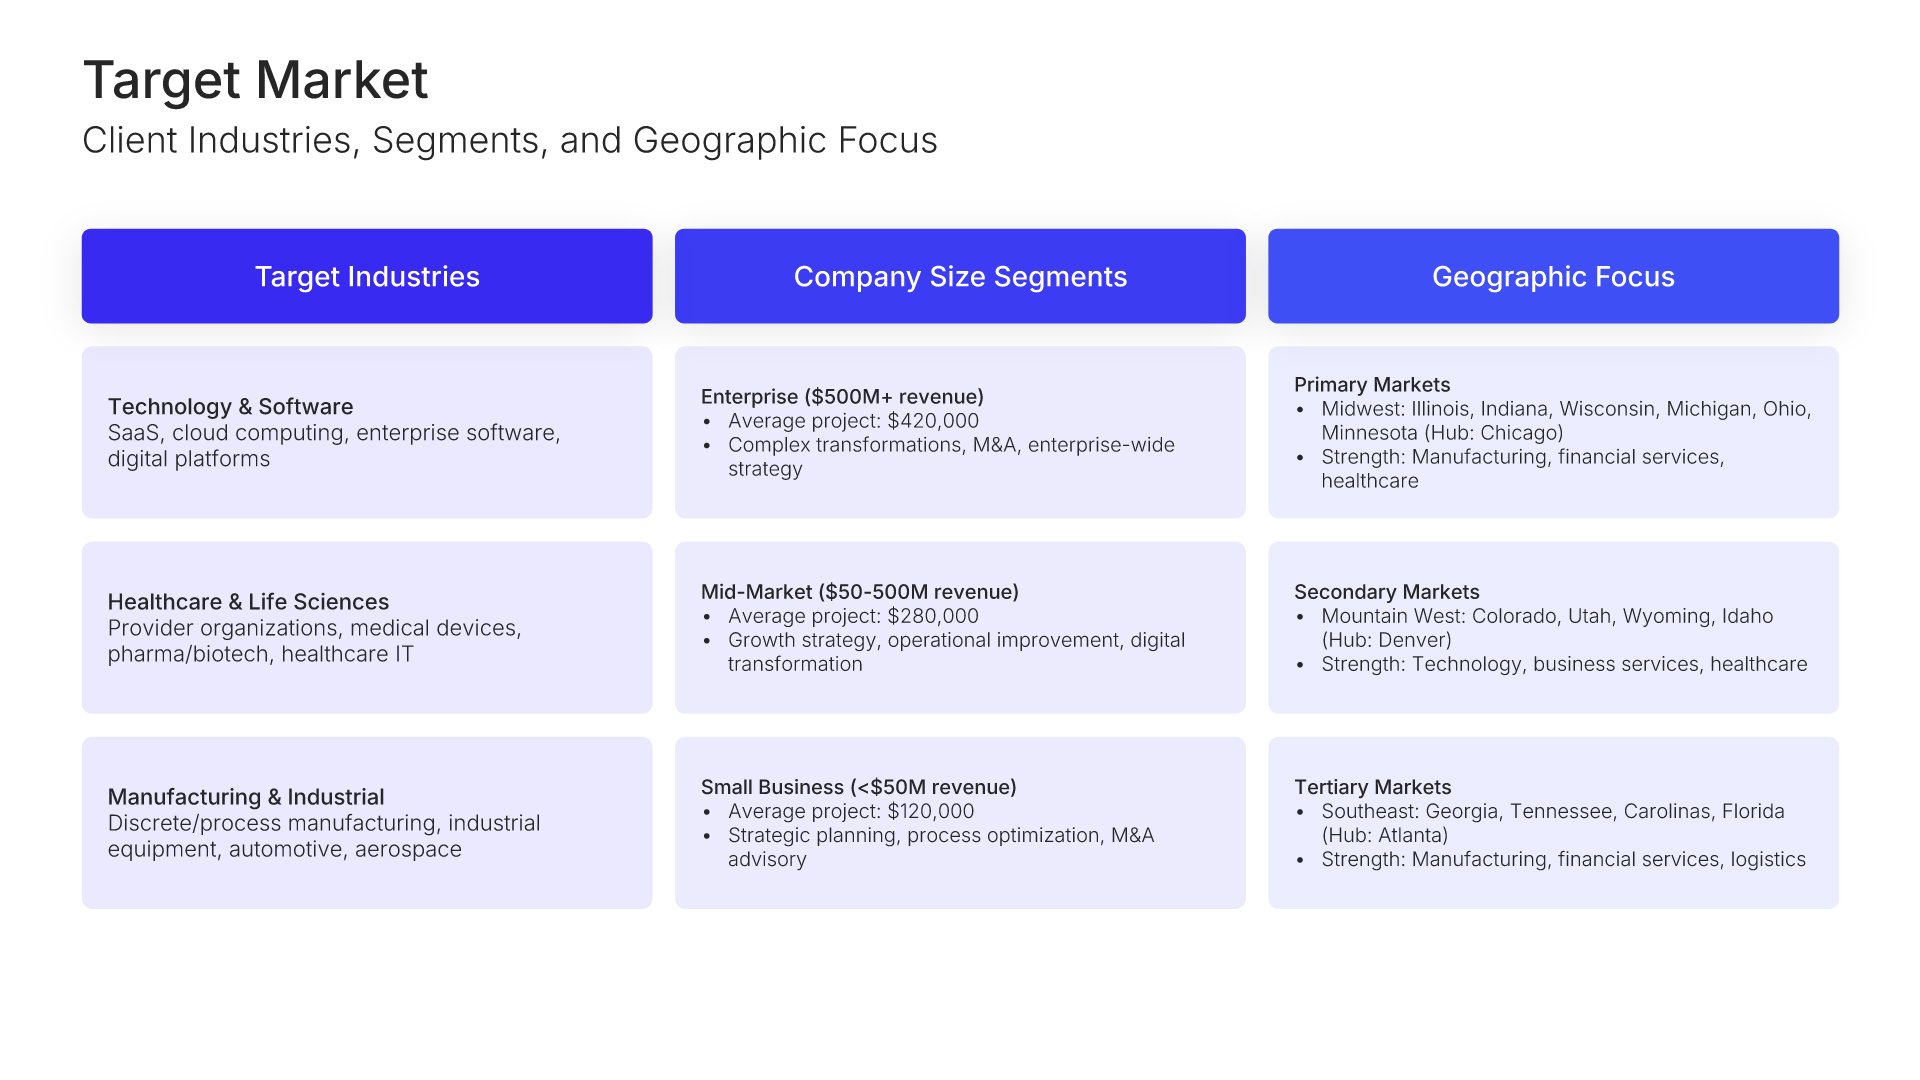Click the Average project: $120,000 bullet
Image resolution: width=1920 pixels, height=1080 pixels.
[850, 811]
